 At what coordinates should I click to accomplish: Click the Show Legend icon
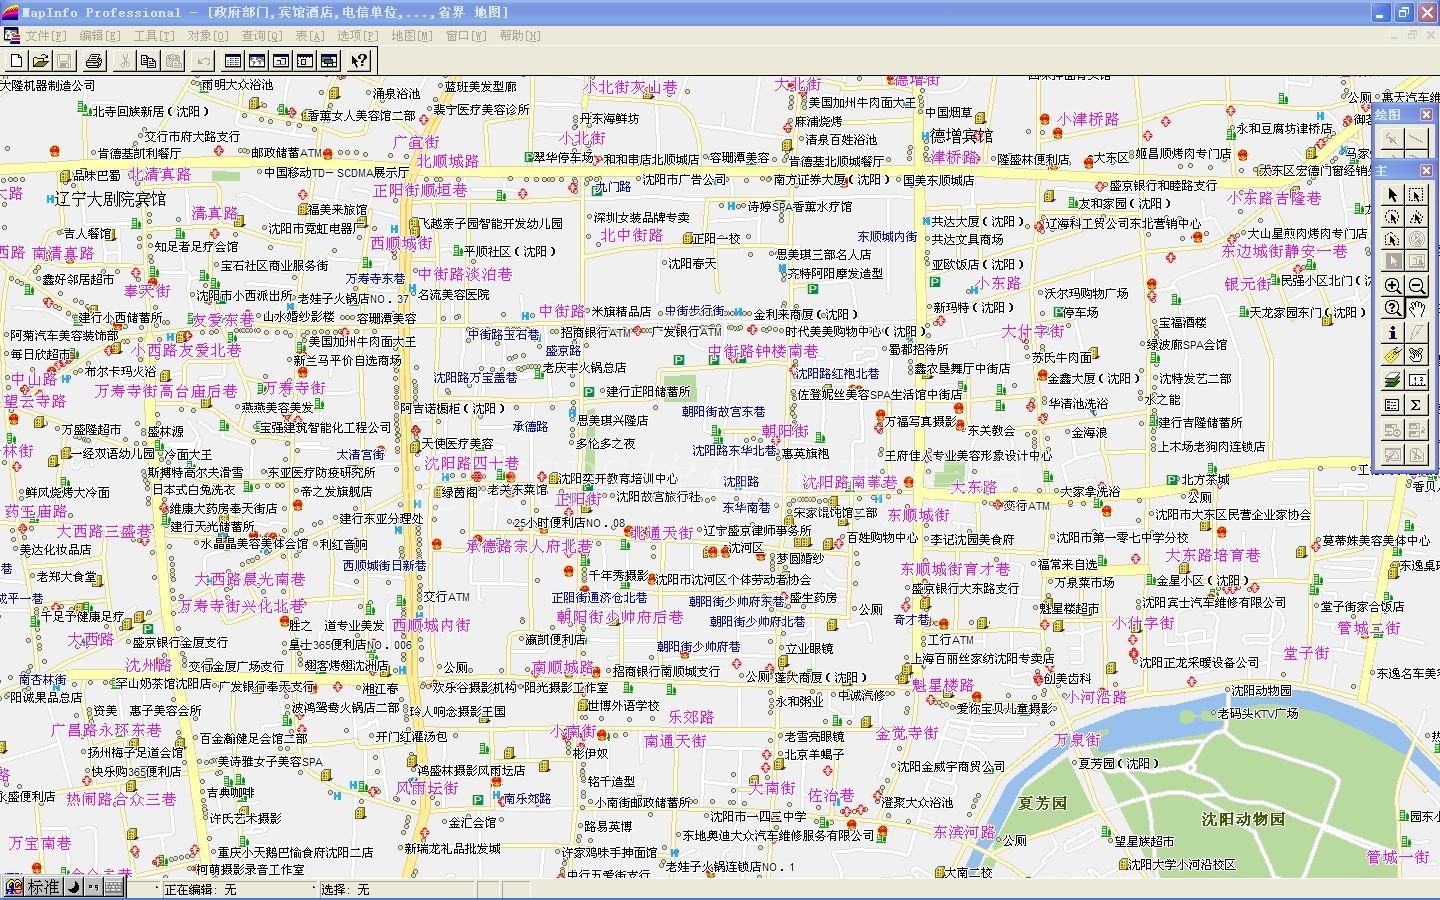click(1392, 405)
